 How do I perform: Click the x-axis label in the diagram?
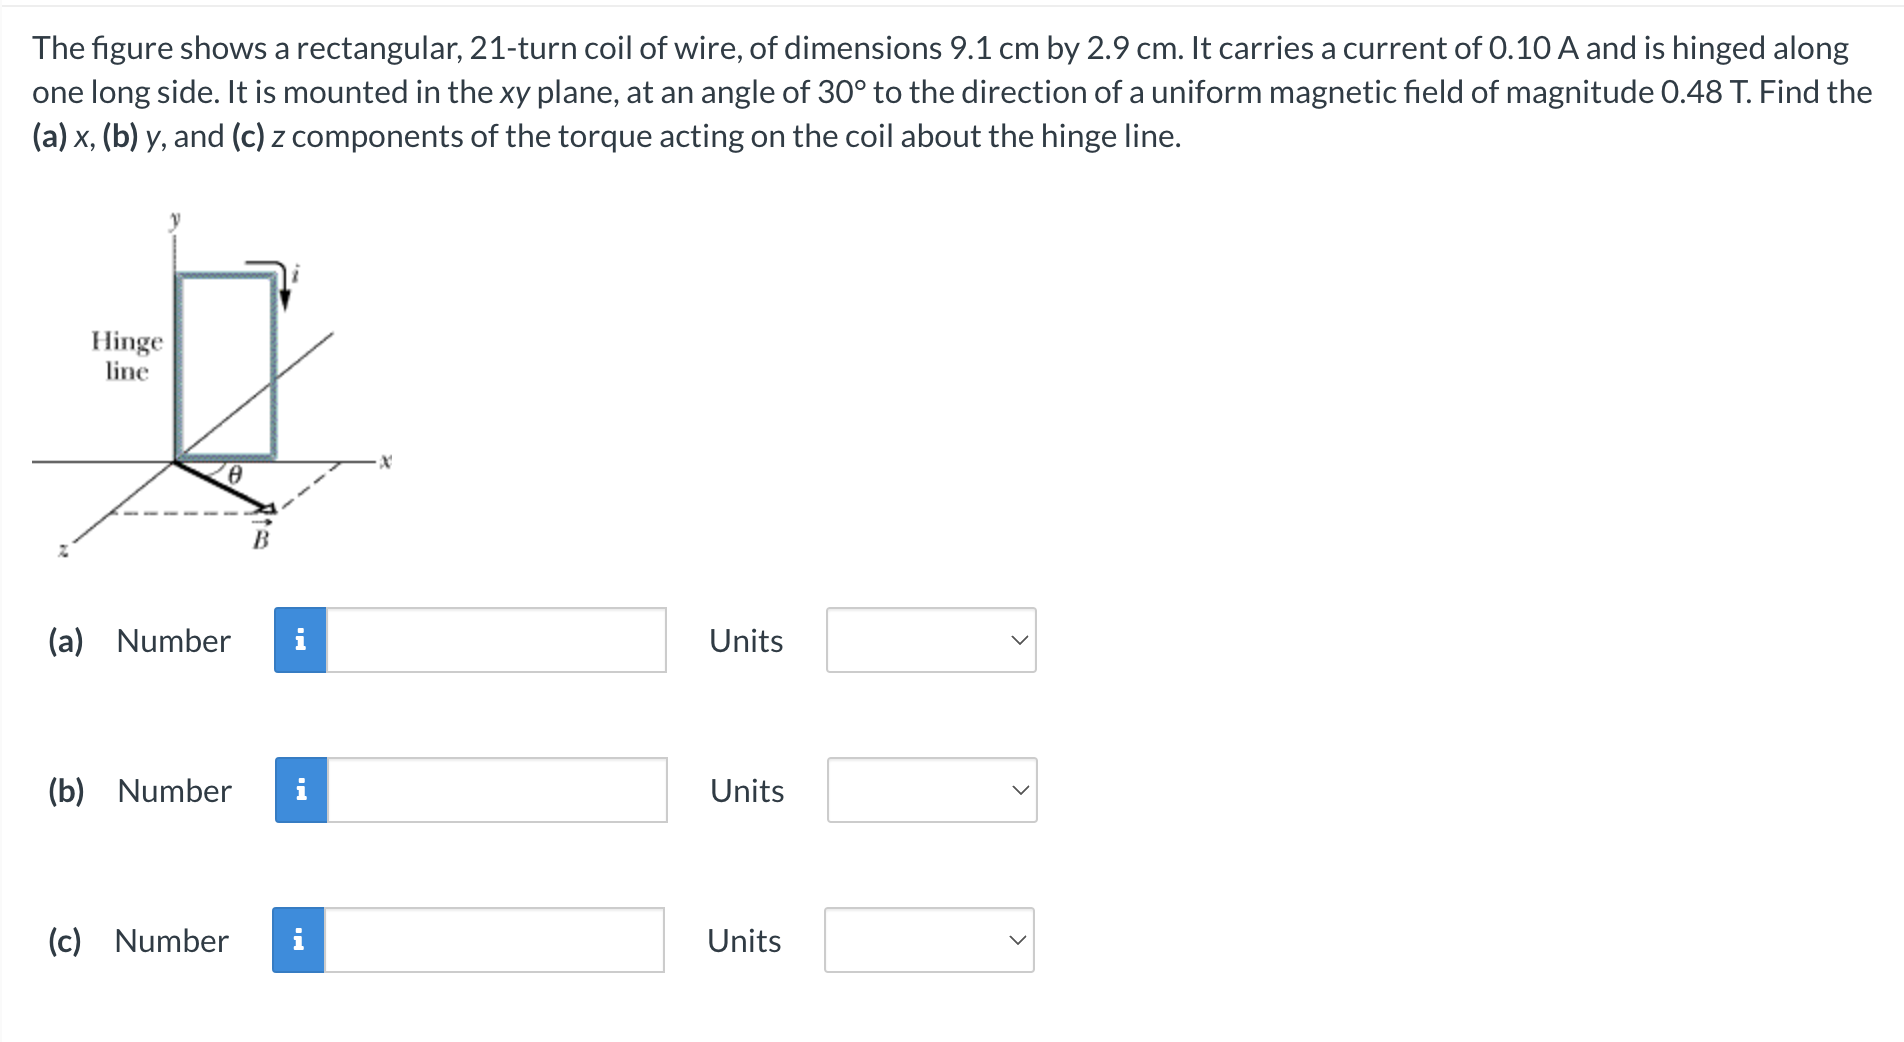(x=386, y=461)
